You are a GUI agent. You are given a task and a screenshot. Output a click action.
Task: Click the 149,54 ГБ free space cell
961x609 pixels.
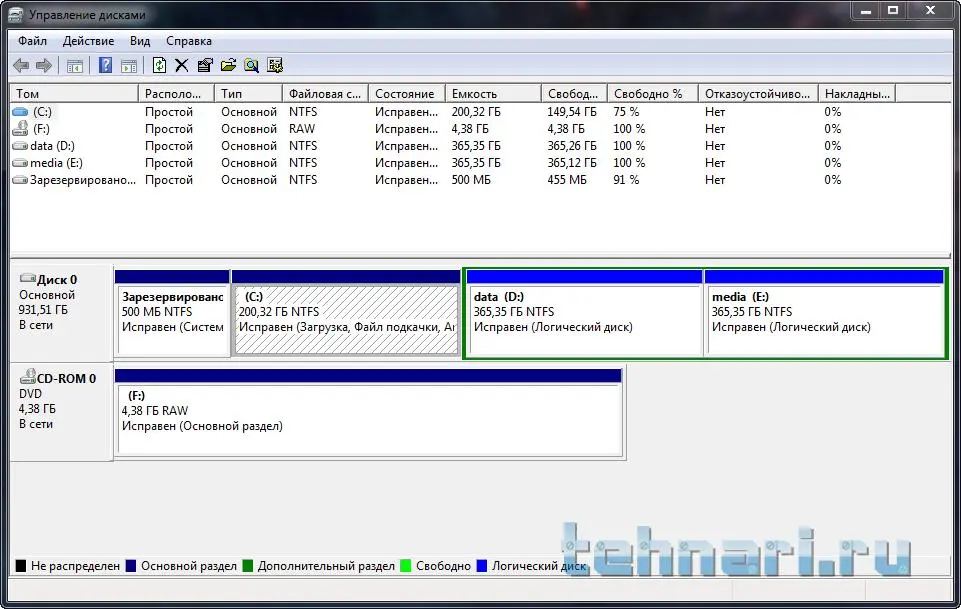coord(572,112)
